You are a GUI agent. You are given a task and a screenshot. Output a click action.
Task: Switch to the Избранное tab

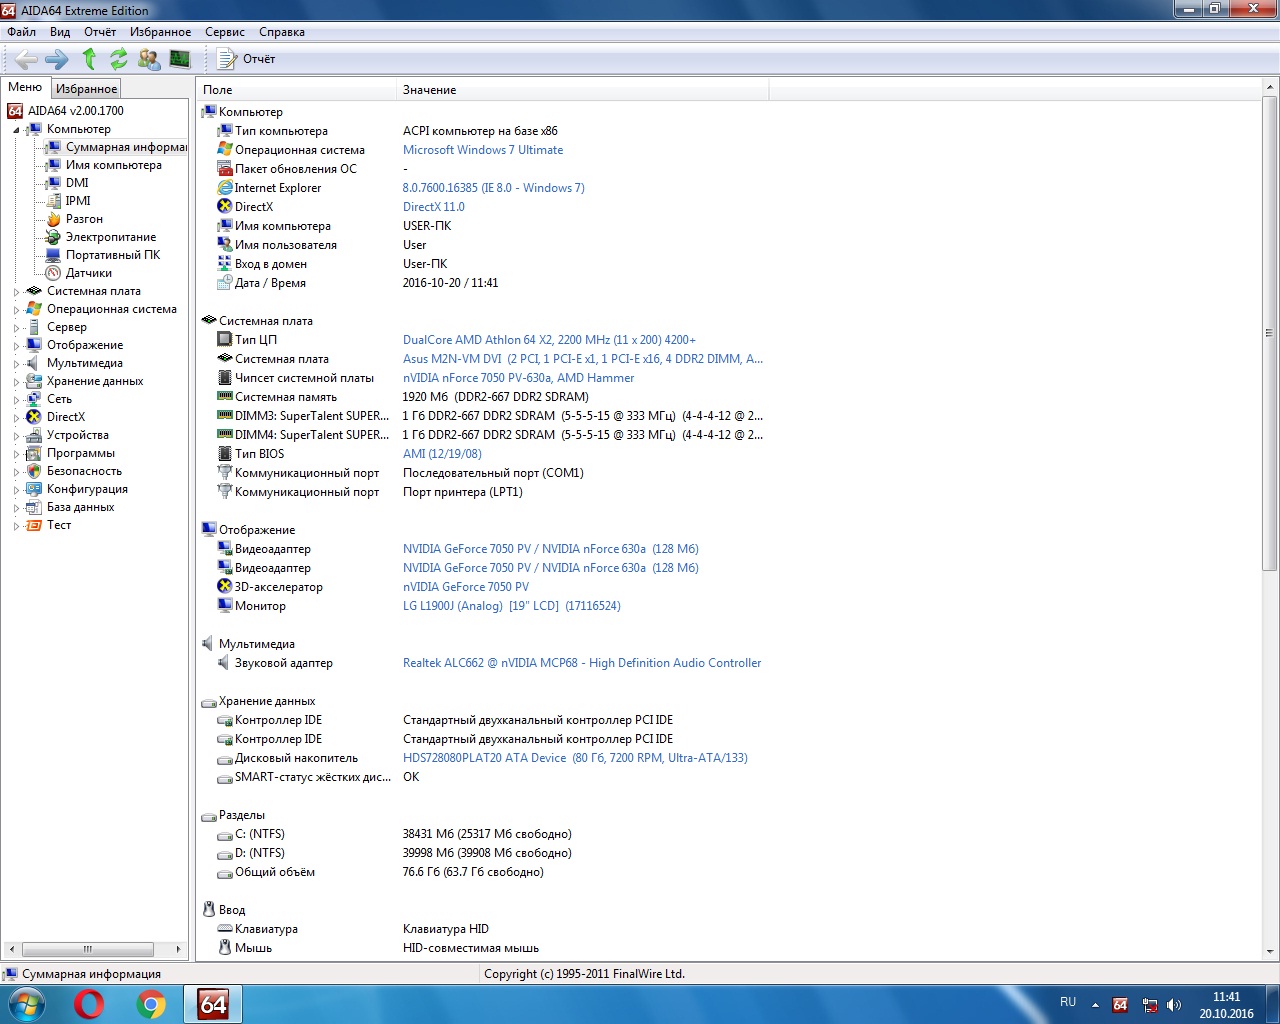[x=86, y=89]
